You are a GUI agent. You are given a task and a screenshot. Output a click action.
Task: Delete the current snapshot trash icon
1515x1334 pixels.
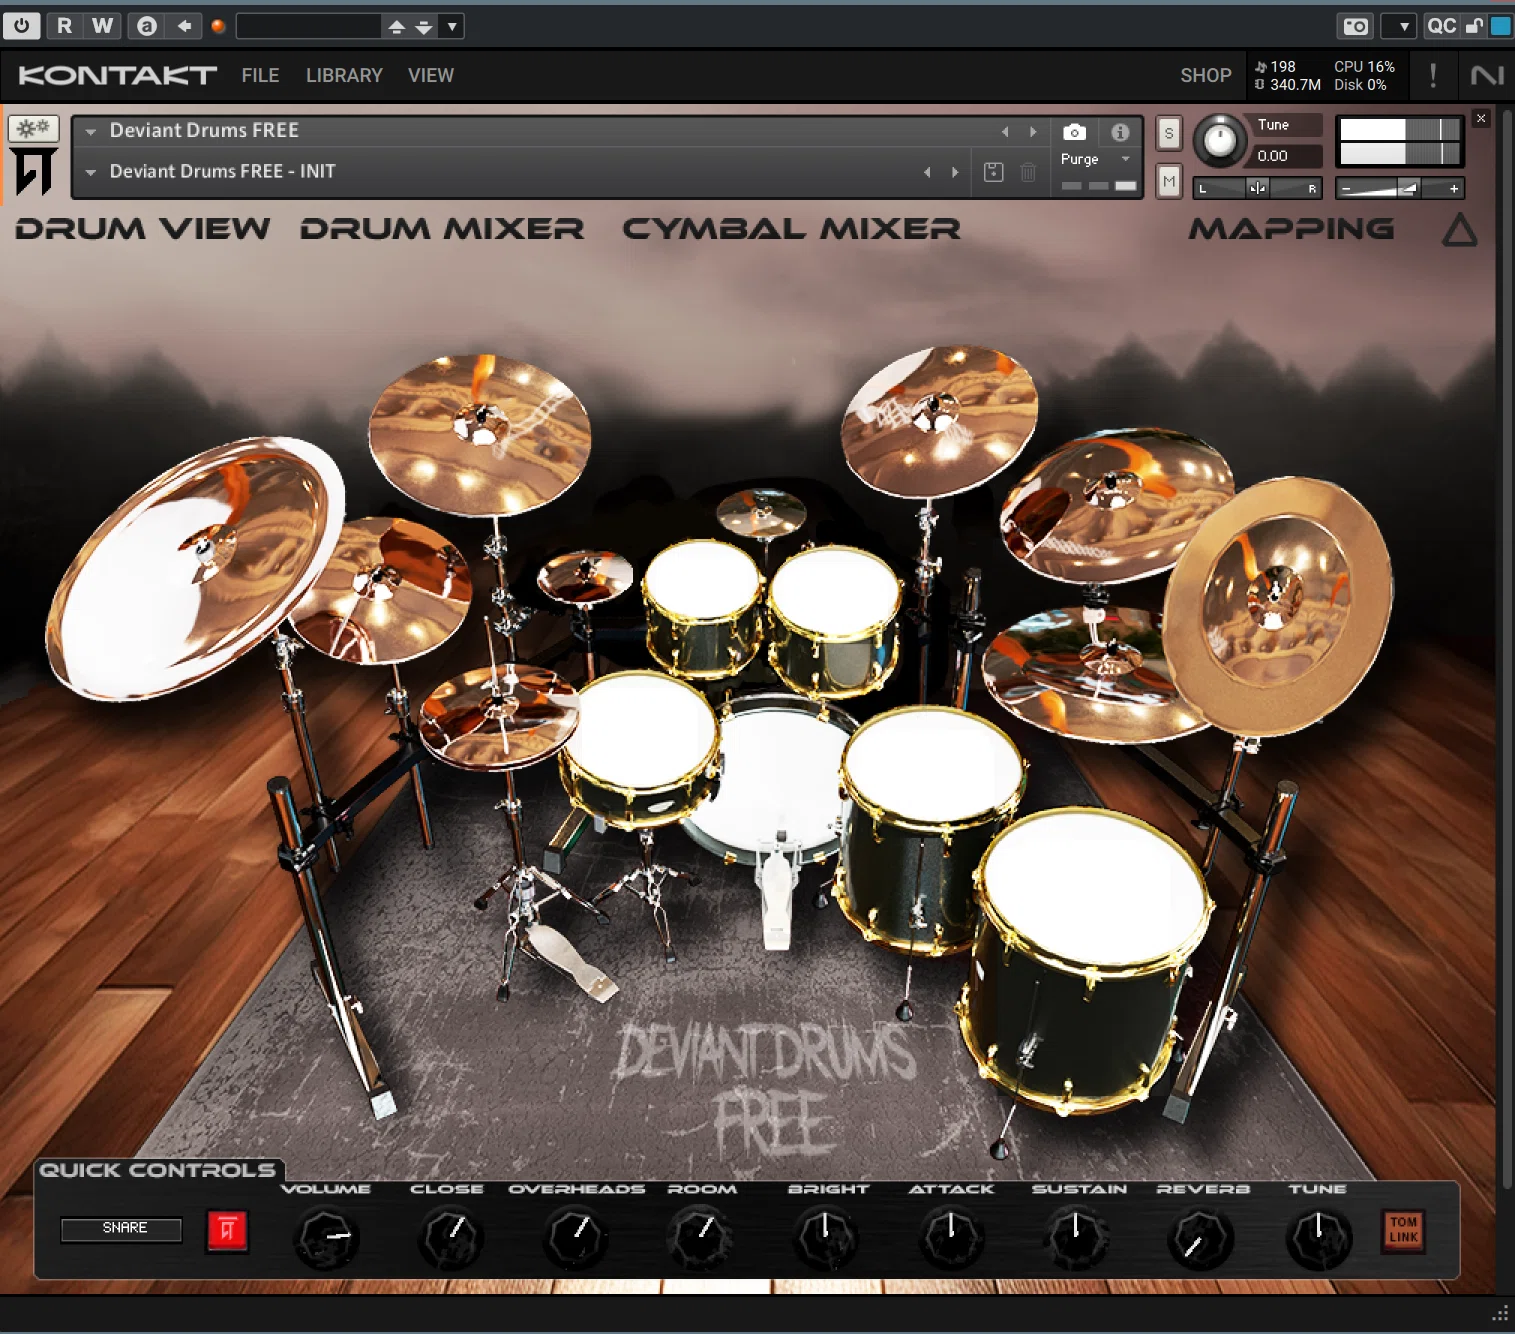pyautogui.click(x=1028, y=172)
